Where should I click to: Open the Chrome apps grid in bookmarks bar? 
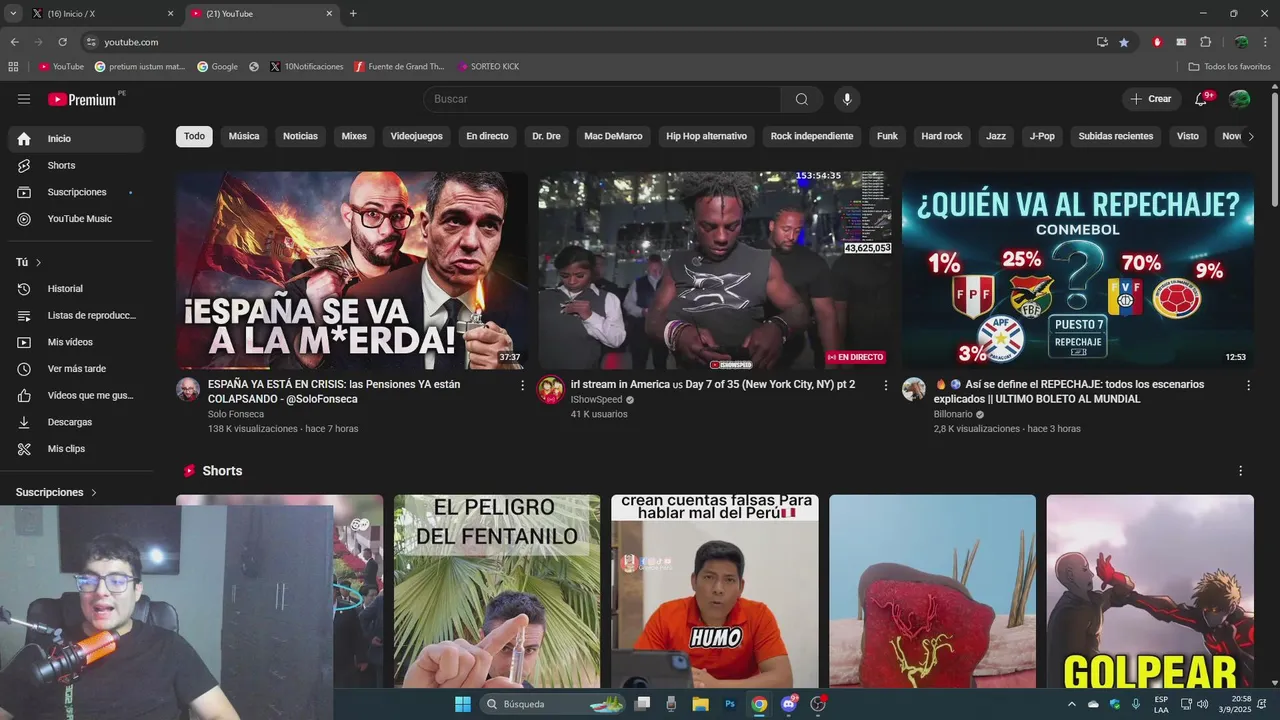[x=13, y=66]
